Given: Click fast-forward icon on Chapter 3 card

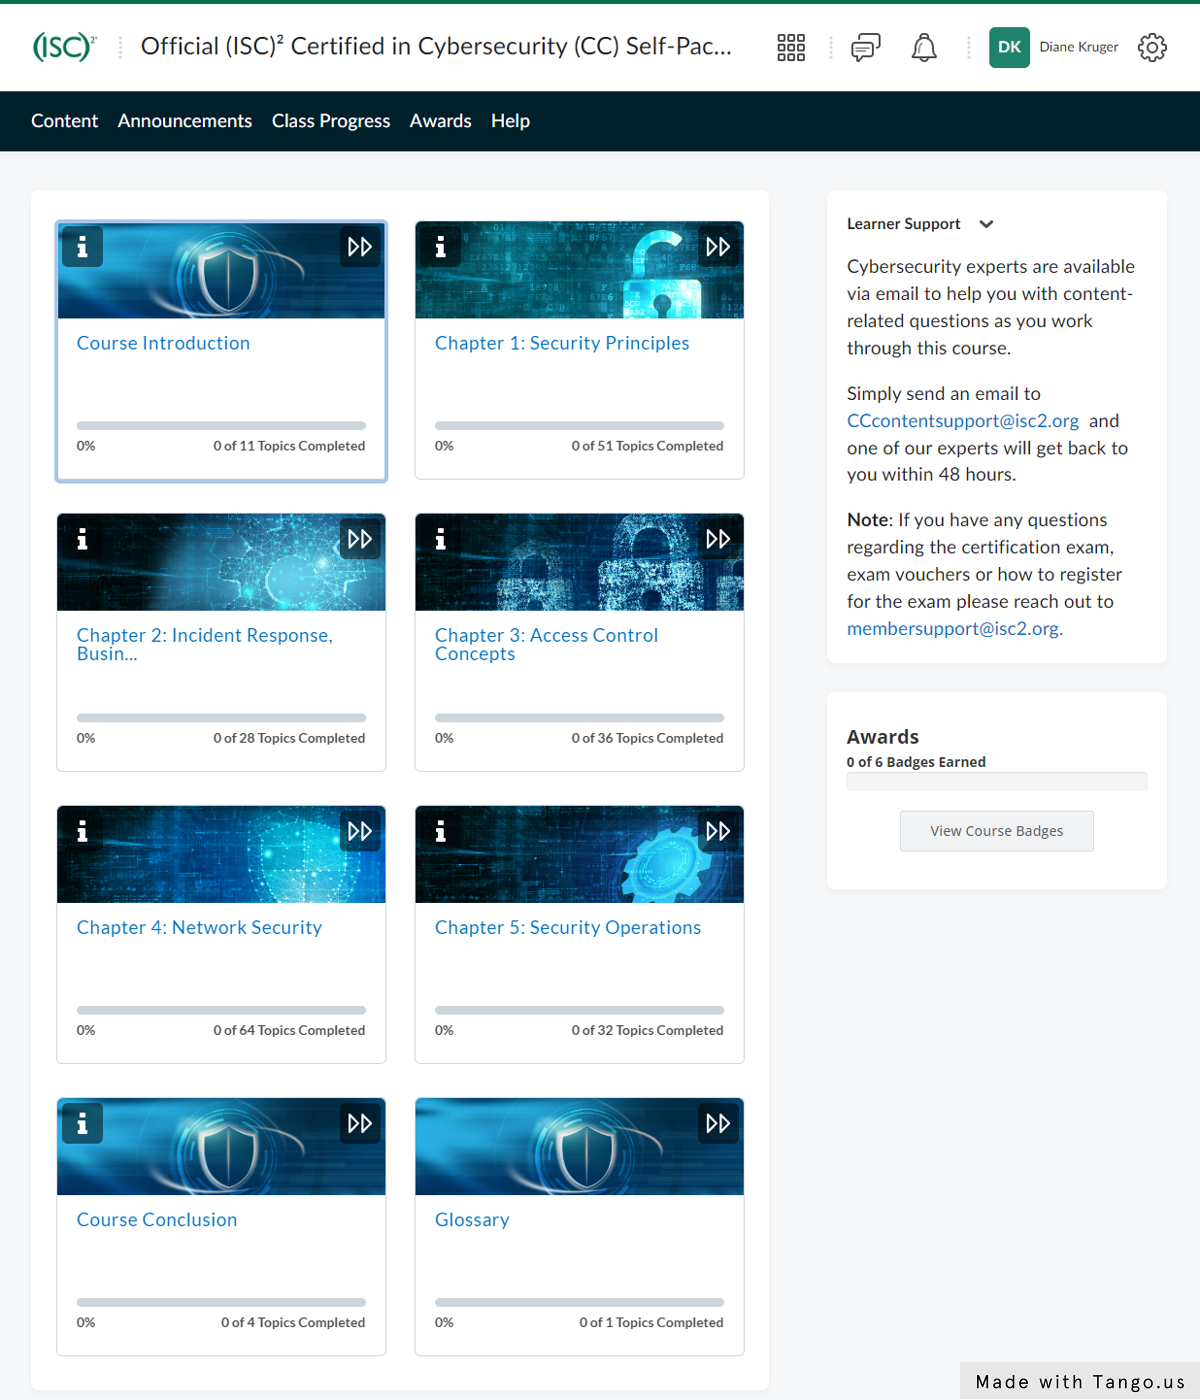Looking at the screenshot, I should point(718,539).
